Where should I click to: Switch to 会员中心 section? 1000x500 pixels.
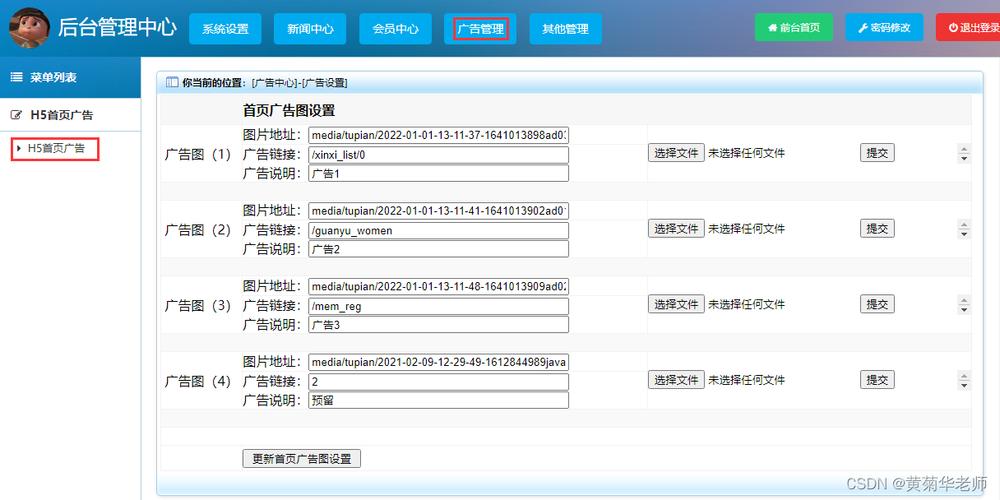396,29
